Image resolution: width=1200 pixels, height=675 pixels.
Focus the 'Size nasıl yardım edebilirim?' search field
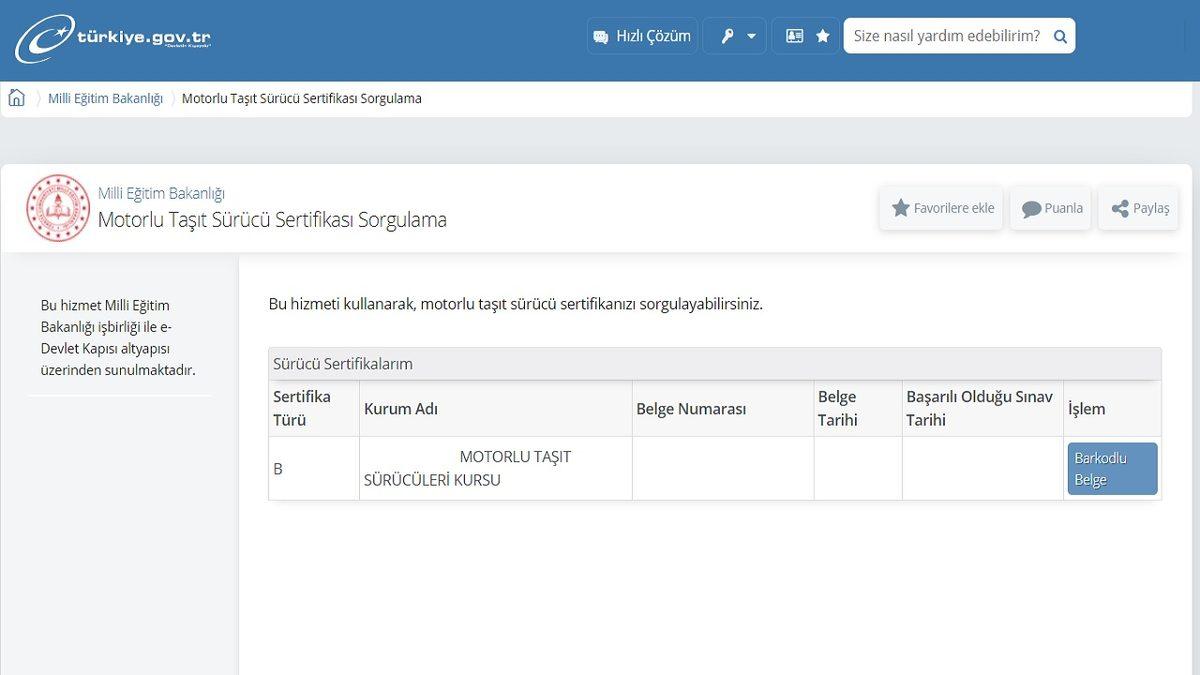point(945,36)
